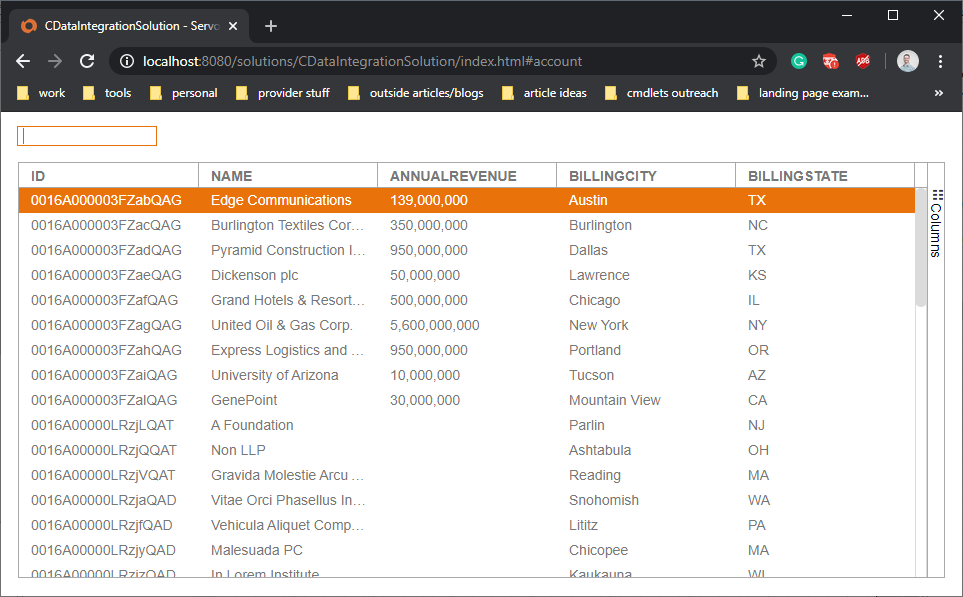Open the 'article ideas' bookmarks folder
963x597 pixels.
click(x=544, y=93)
